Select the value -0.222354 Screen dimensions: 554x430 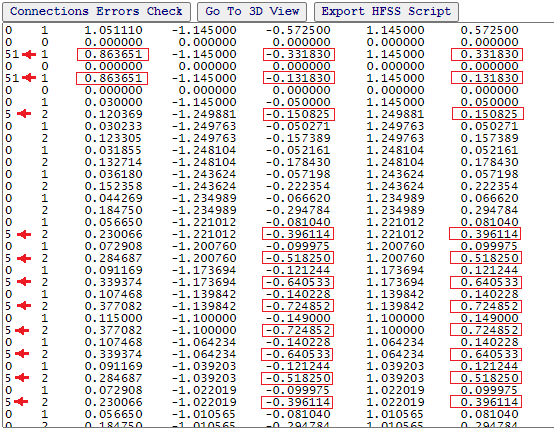pos(298,186)
